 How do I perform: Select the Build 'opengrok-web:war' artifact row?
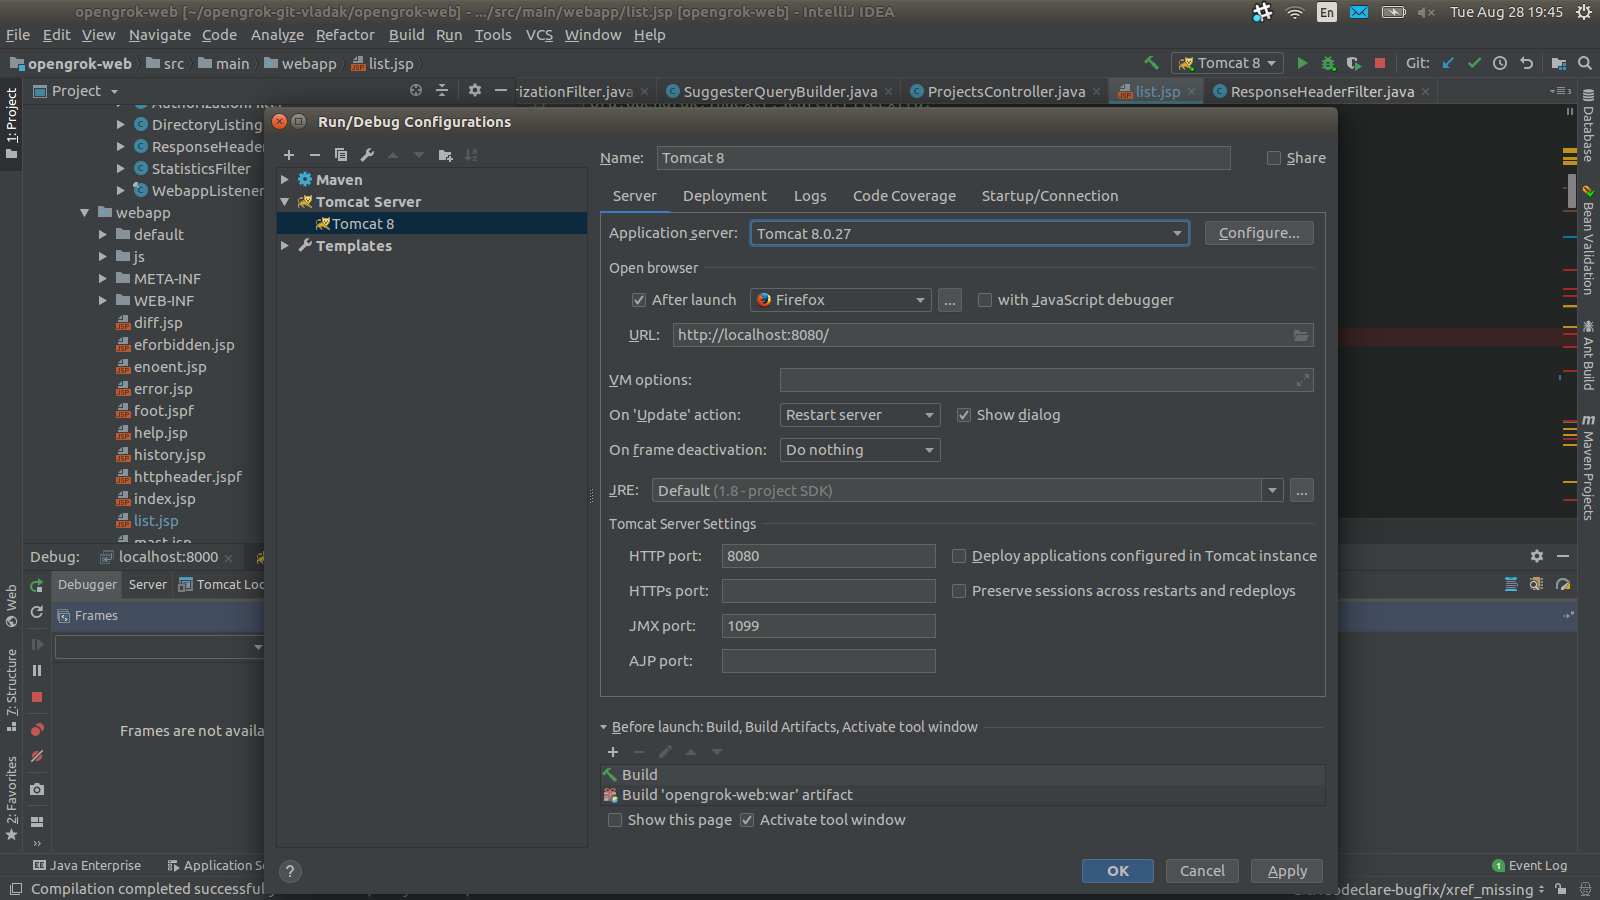coord(963,795)
